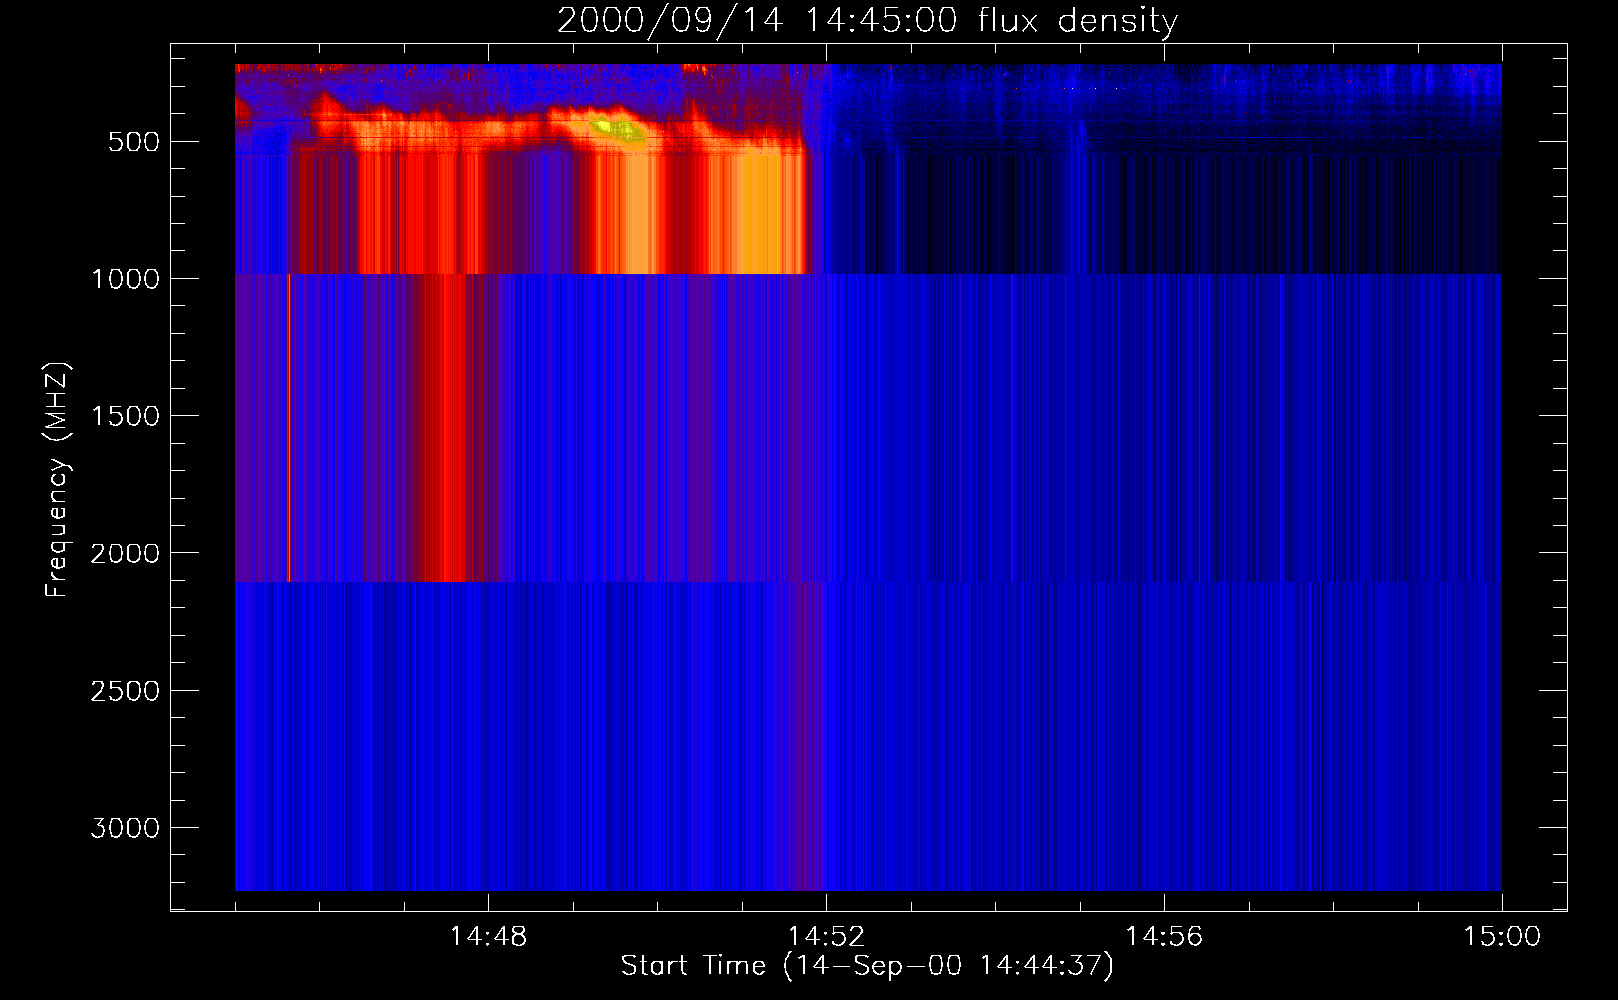Click the plot title '2000/09/14 14:45:00 flux density'
The image size is (1618, 1000).
click(867, 21)
